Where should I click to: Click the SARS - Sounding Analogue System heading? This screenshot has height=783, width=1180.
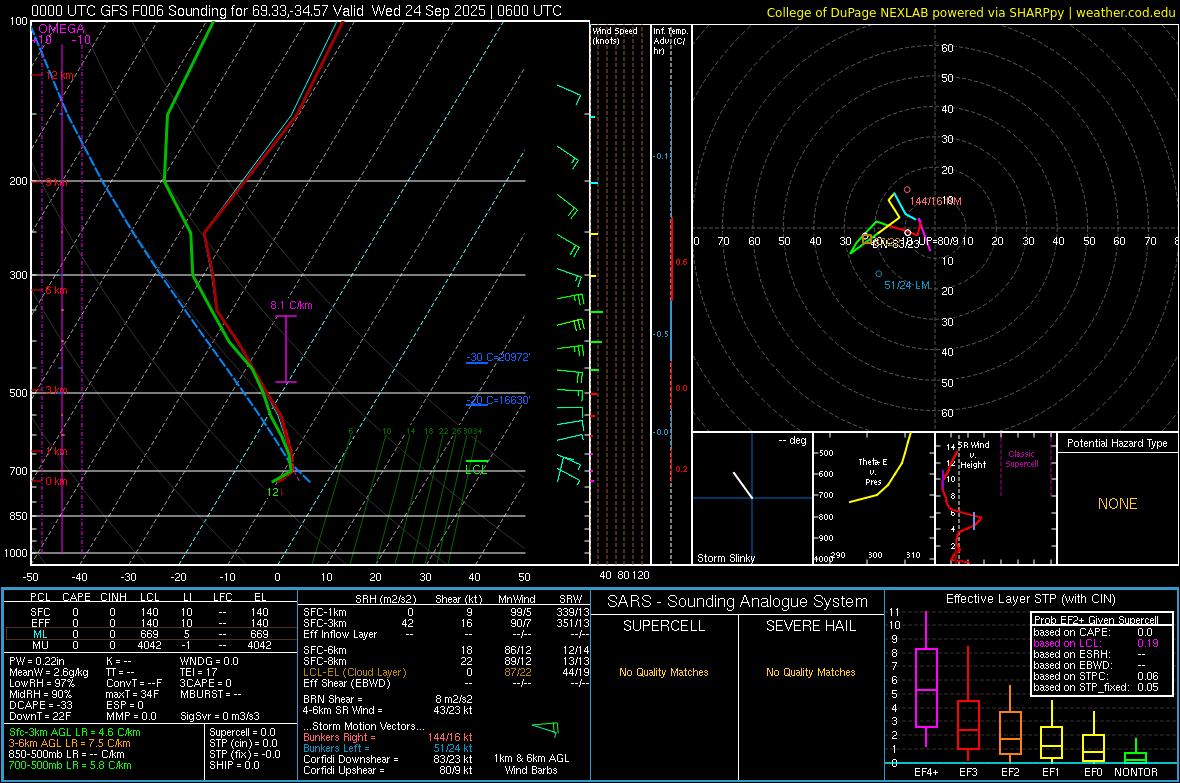(737, 601)
